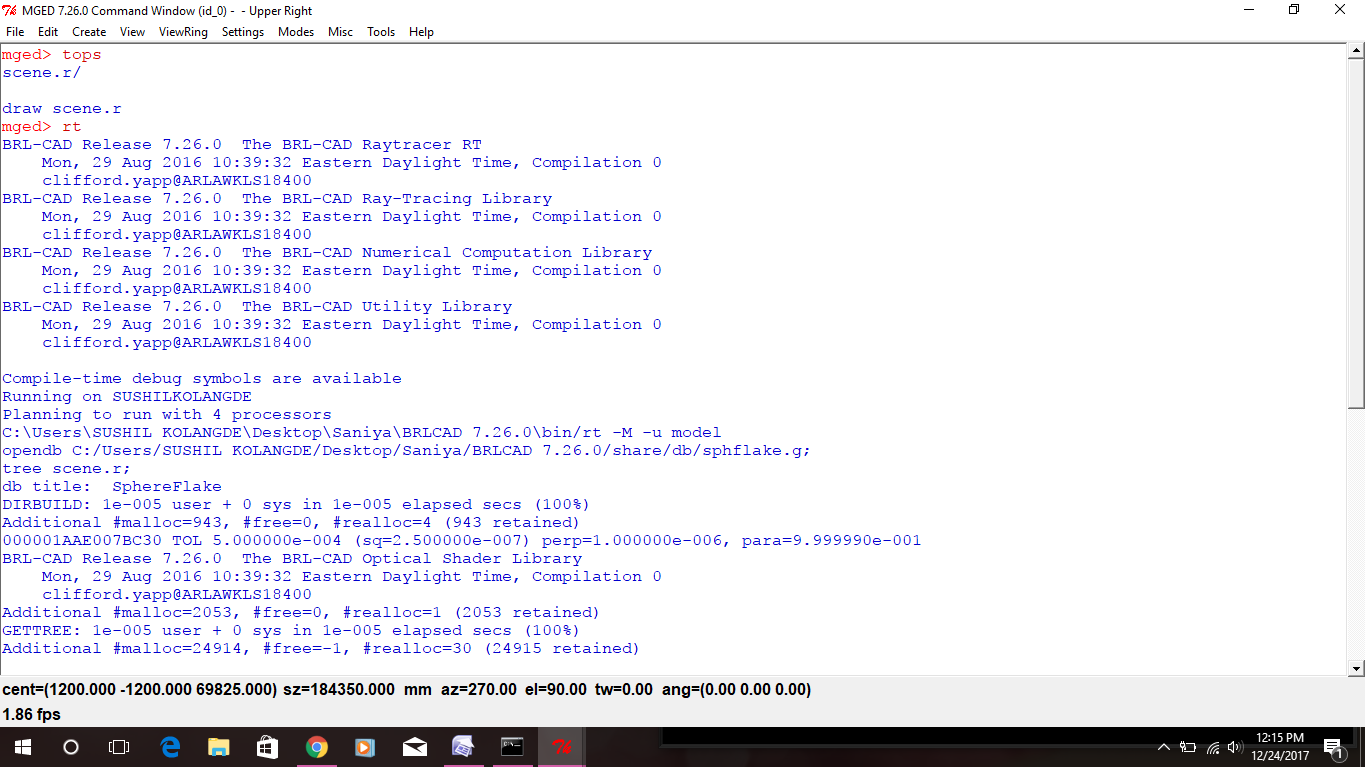
Task: Click the vertical scrollbar thumb
Action: click(1356, 235)
